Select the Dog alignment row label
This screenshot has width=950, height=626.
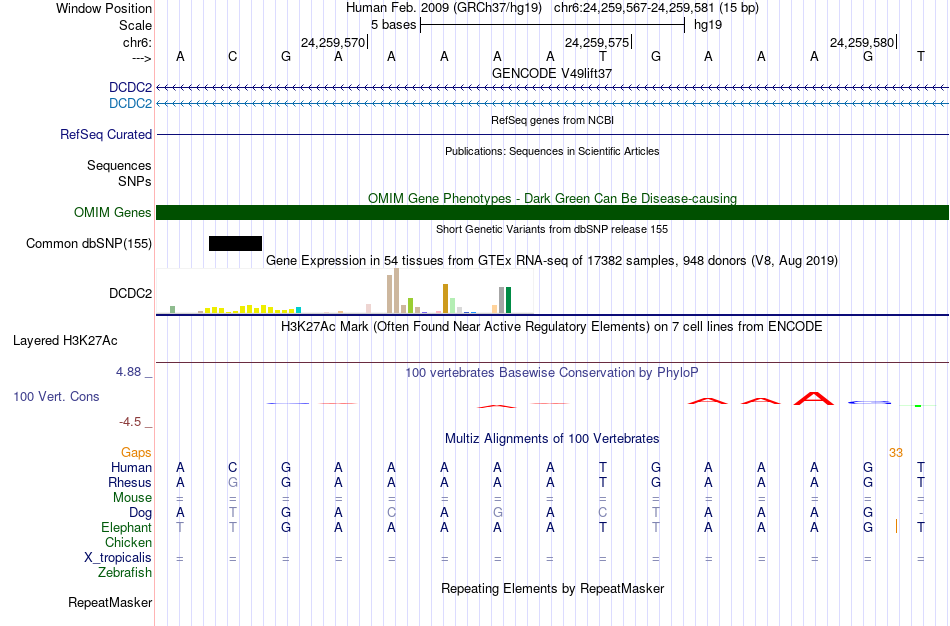click(140, 513)
